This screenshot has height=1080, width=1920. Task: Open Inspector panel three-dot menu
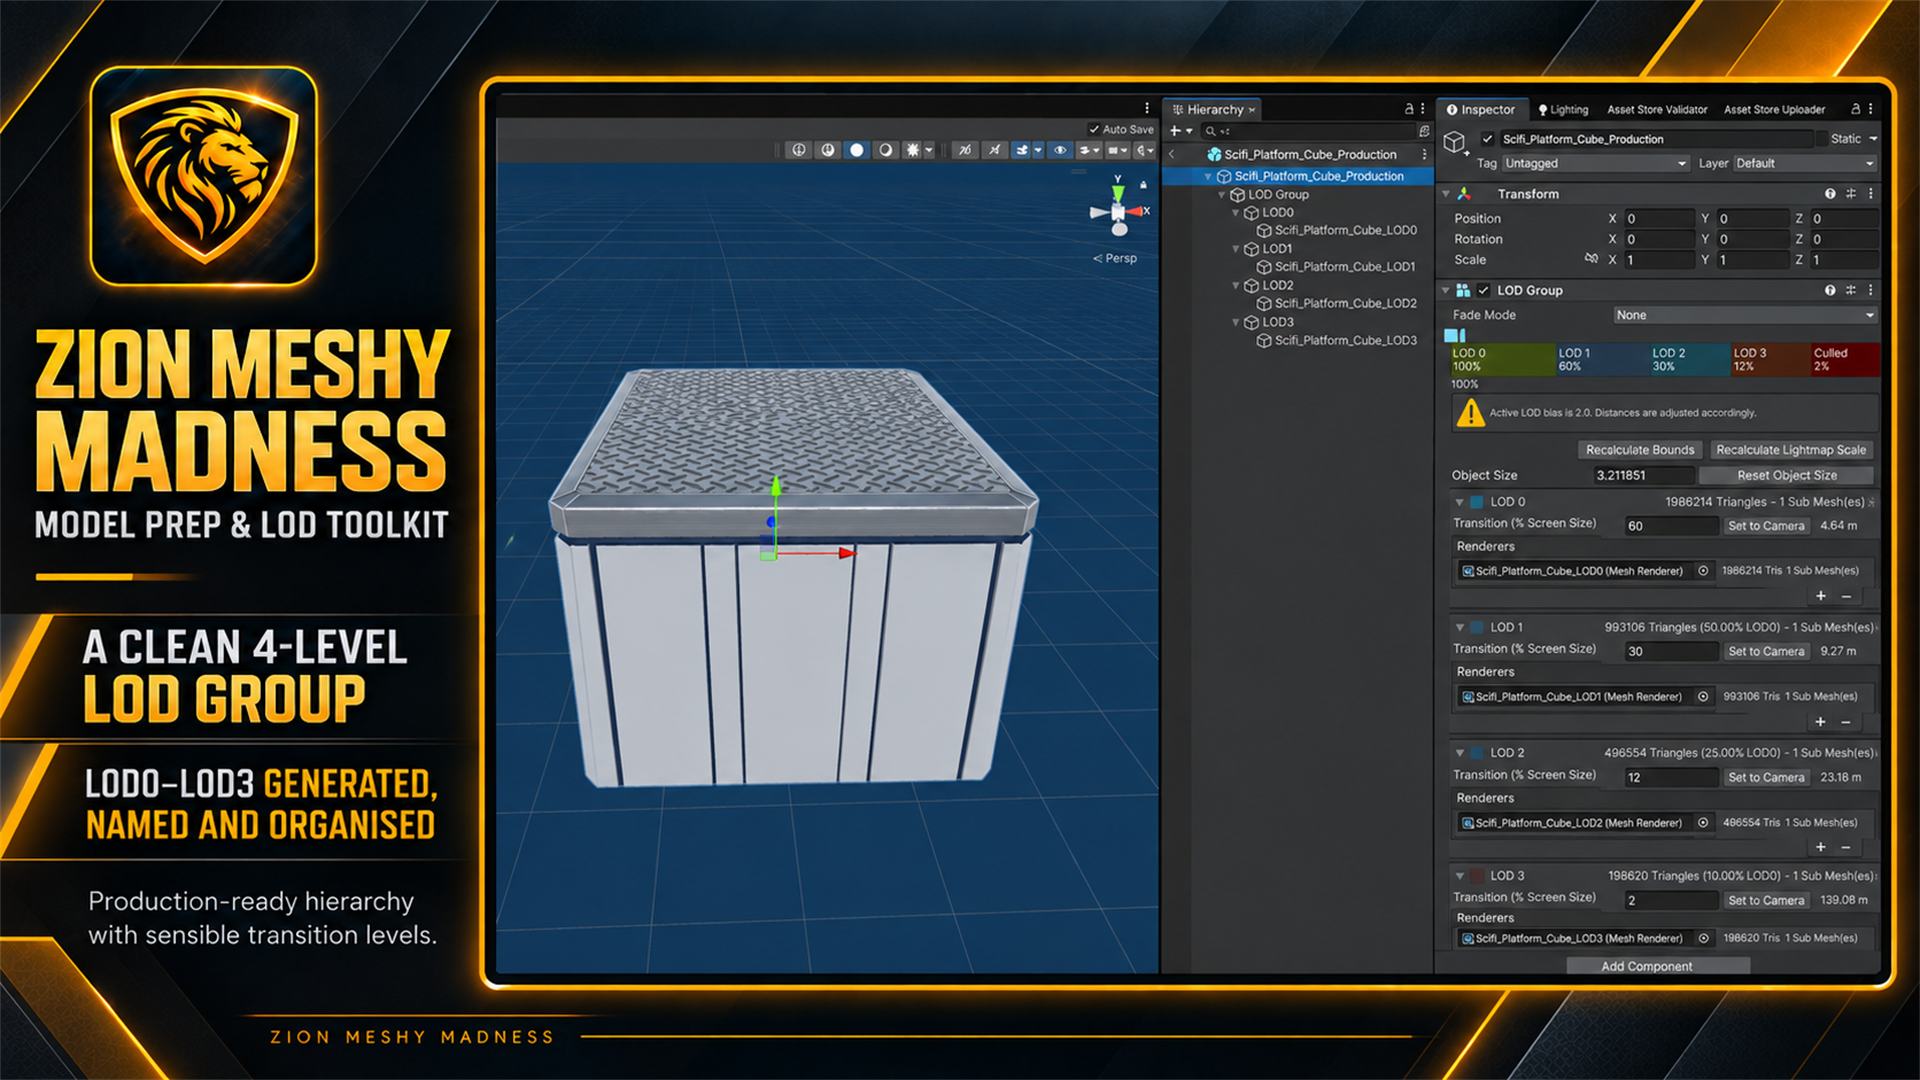1870,109
